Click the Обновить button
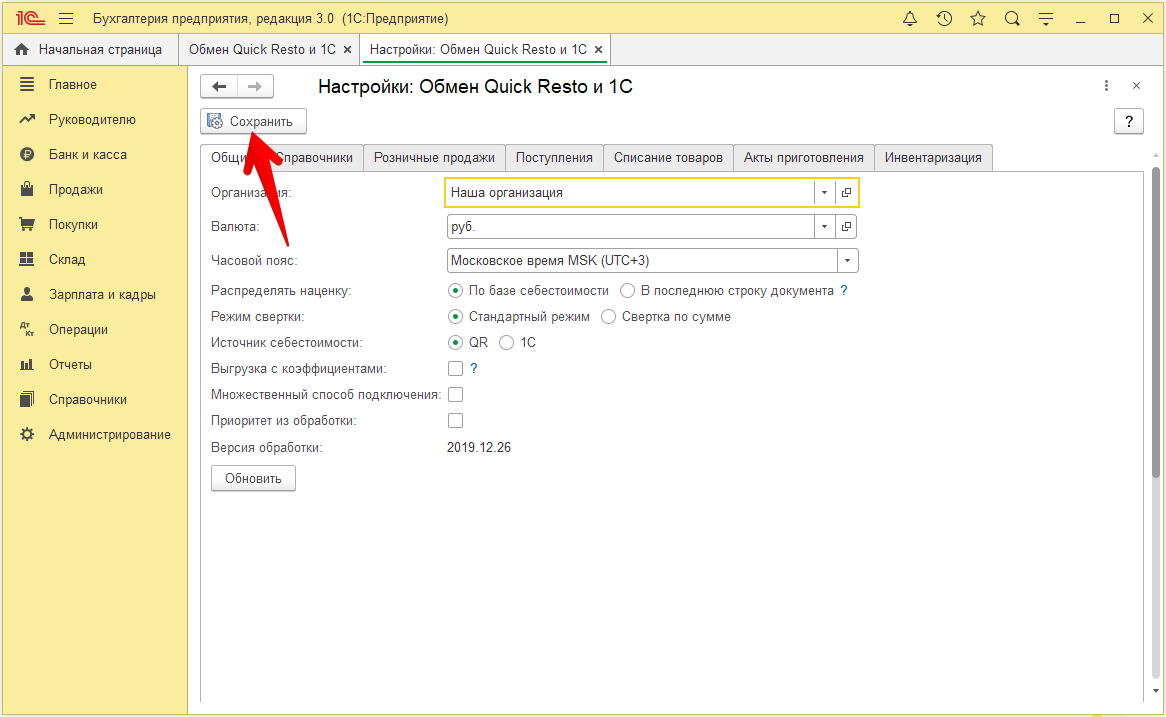 [254, 478]
